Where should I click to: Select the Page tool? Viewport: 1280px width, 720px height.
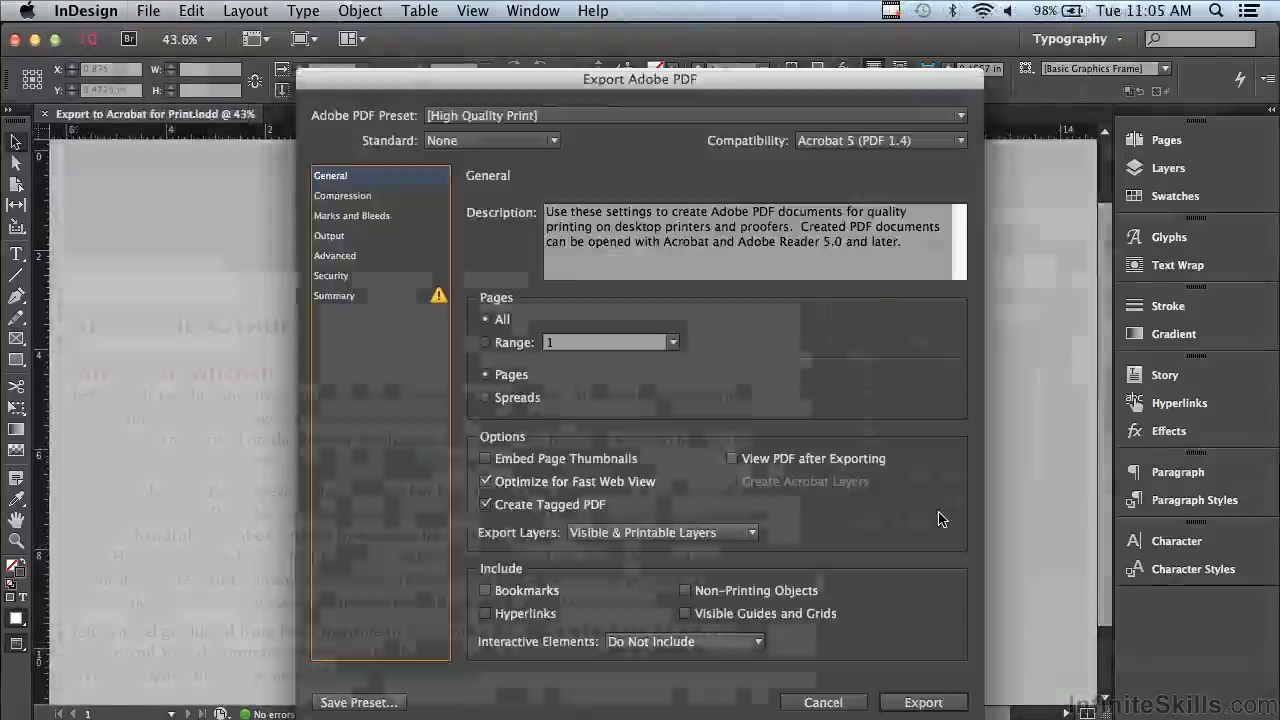click(x=16, y=185)
